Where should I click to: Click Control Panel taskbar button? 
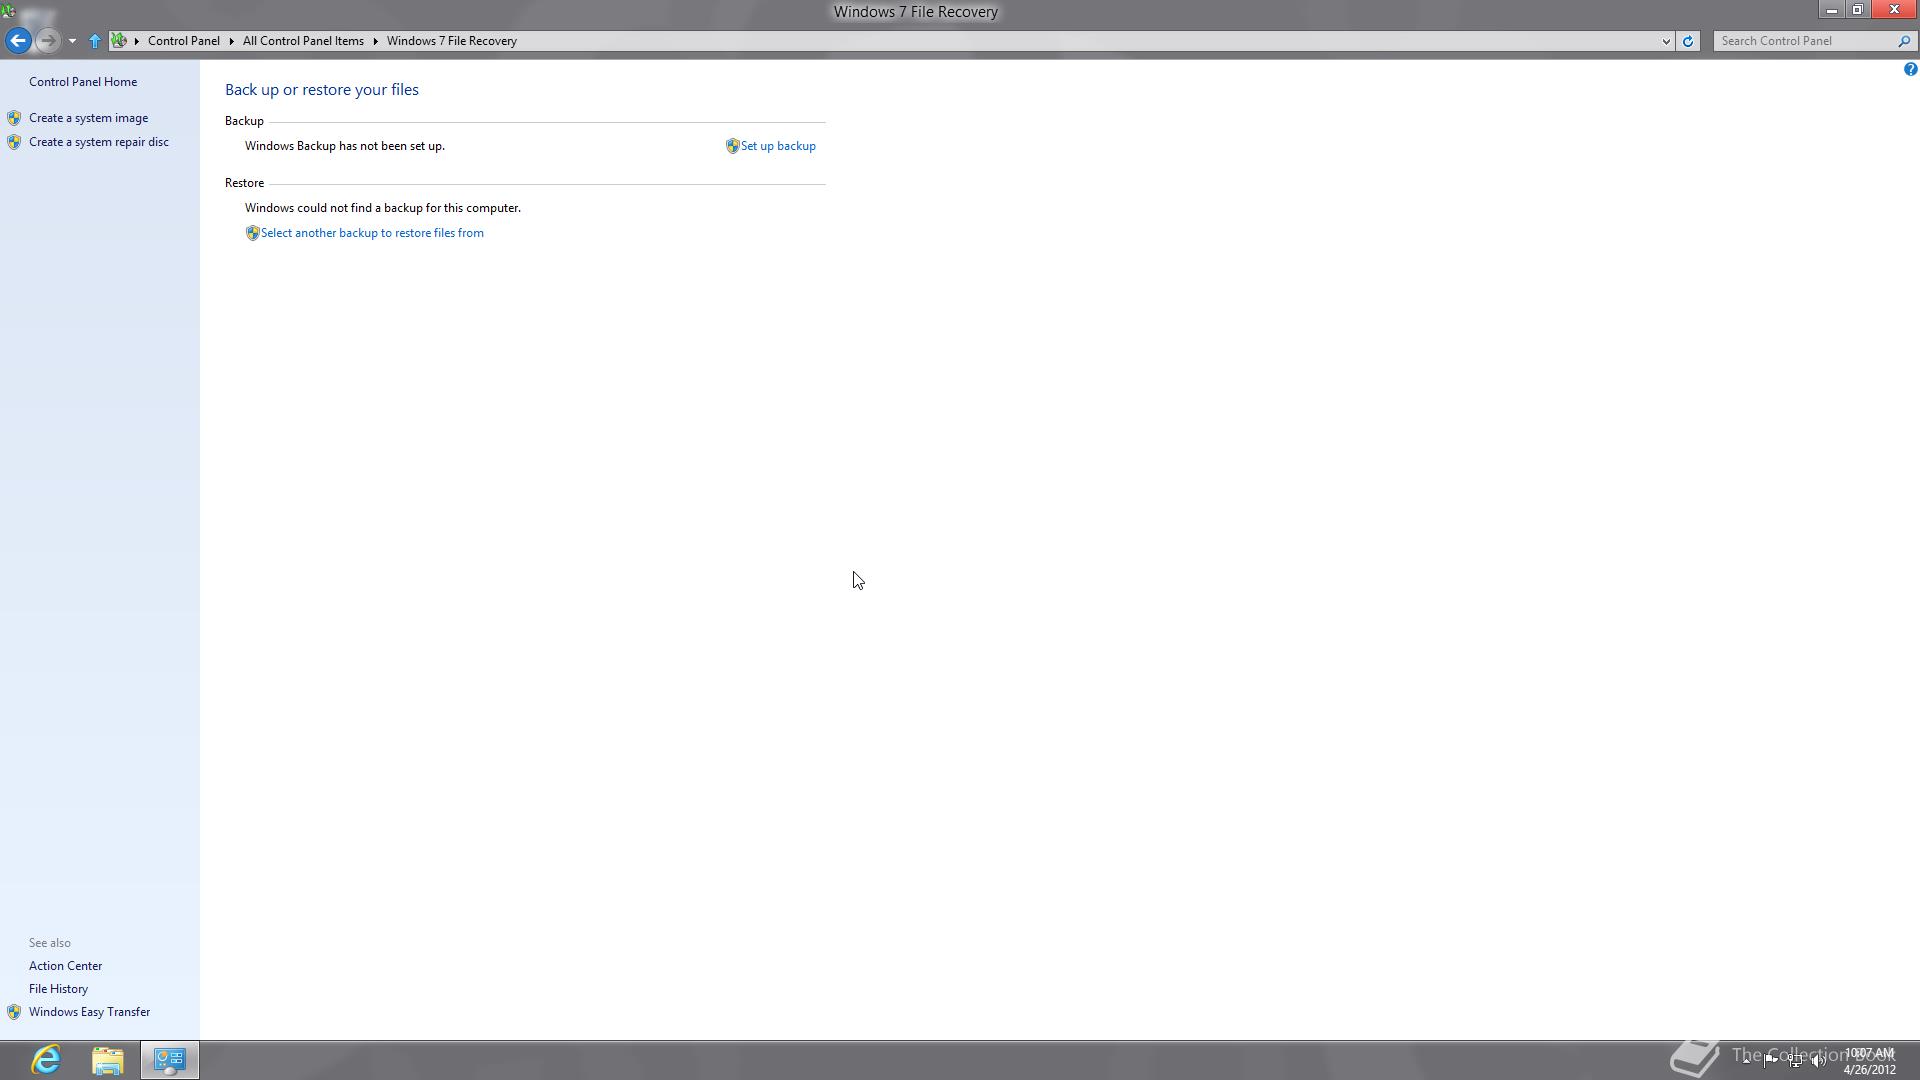tap(170, 1060)
